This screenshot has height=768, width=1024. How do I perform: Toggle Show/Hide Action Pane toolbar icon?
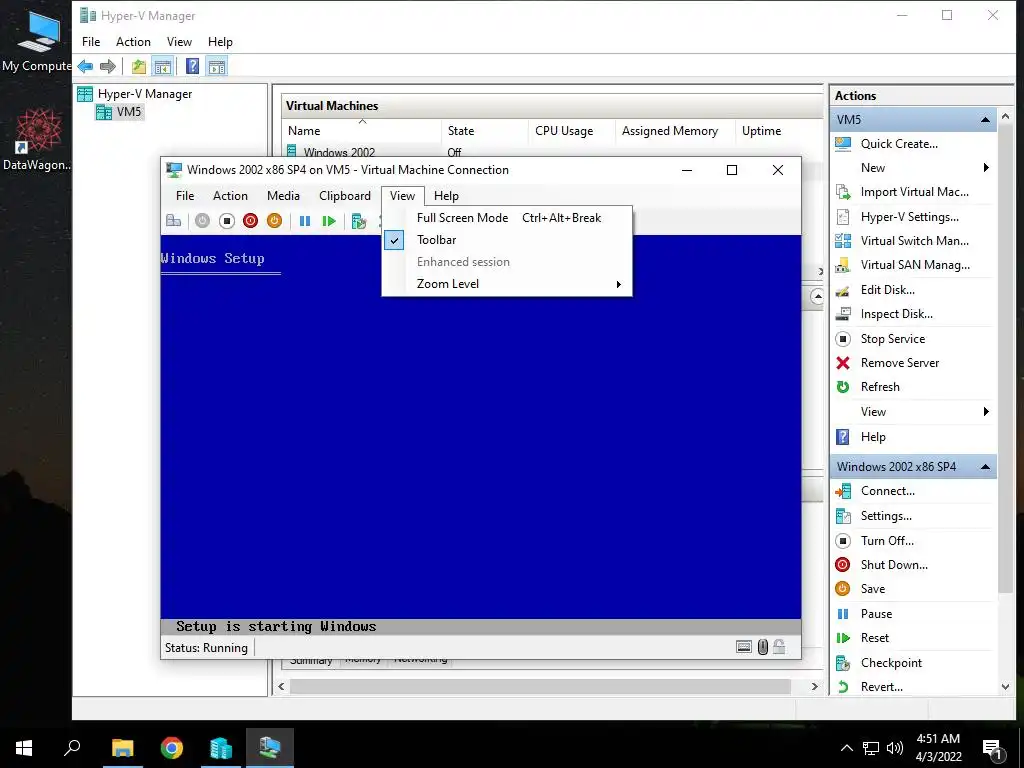(217, 66)
